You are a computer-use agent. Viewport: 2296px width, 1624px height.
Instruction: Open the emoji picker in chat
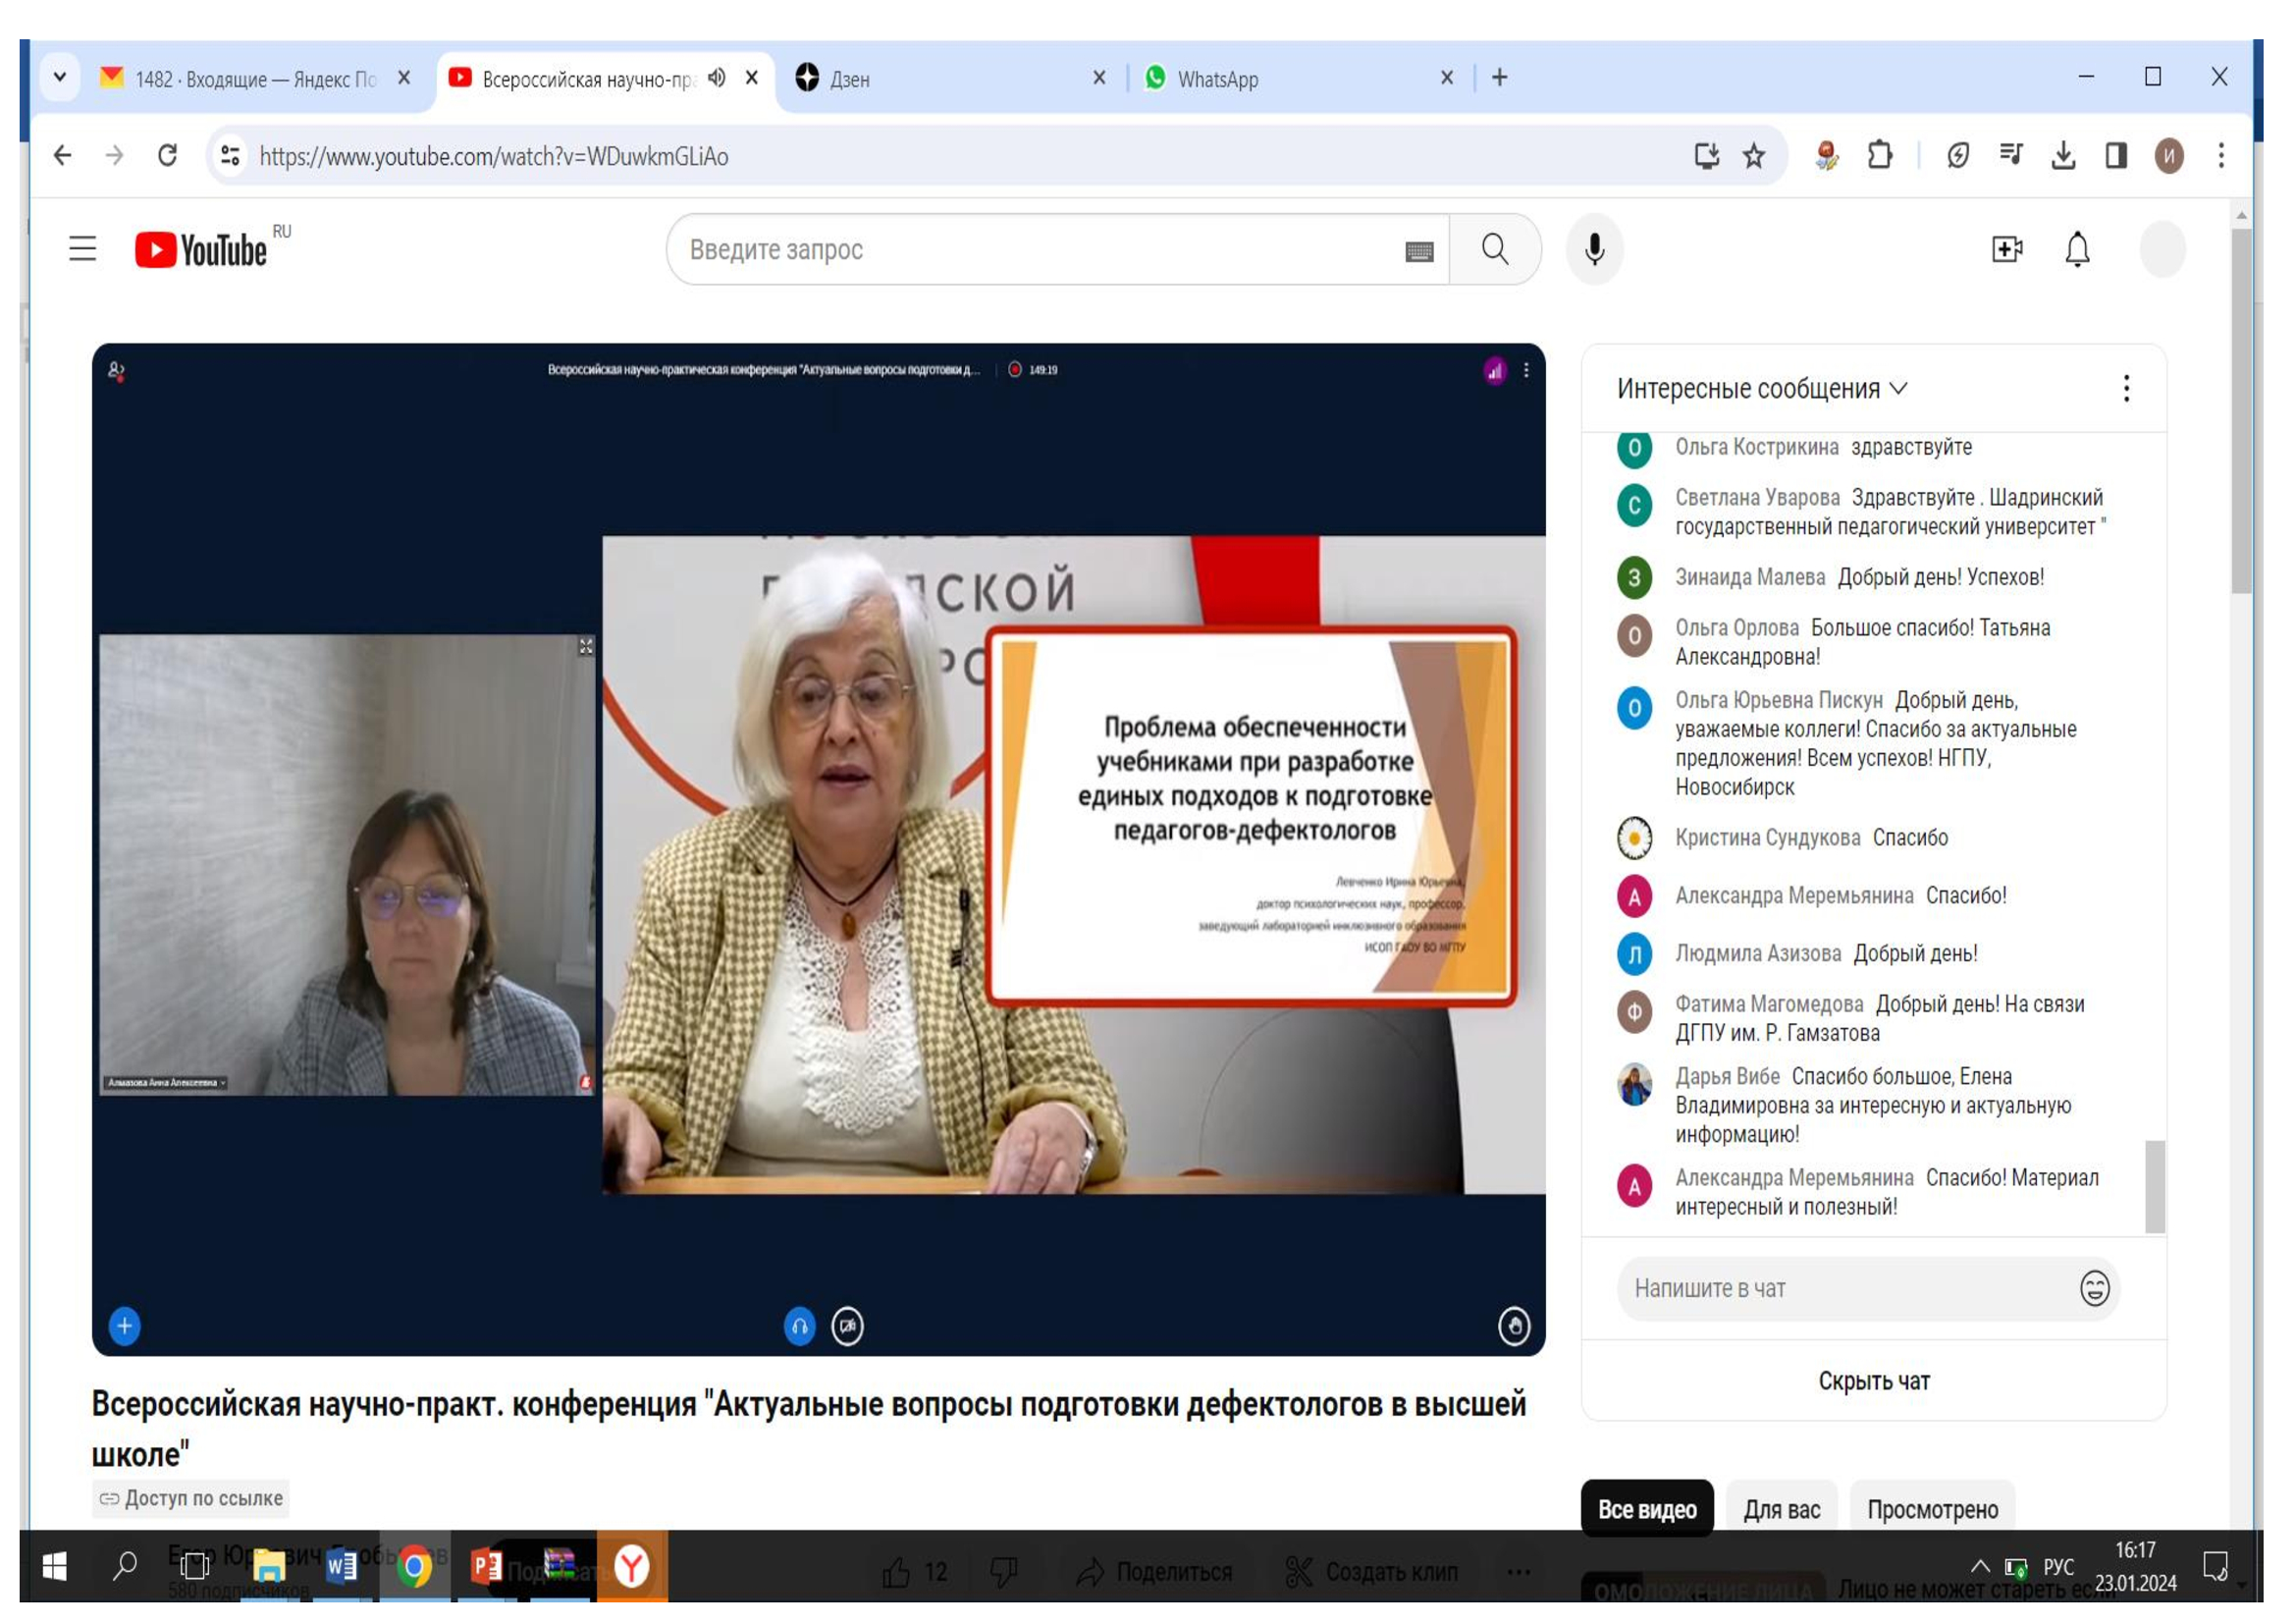[x=2094, y=1288]
